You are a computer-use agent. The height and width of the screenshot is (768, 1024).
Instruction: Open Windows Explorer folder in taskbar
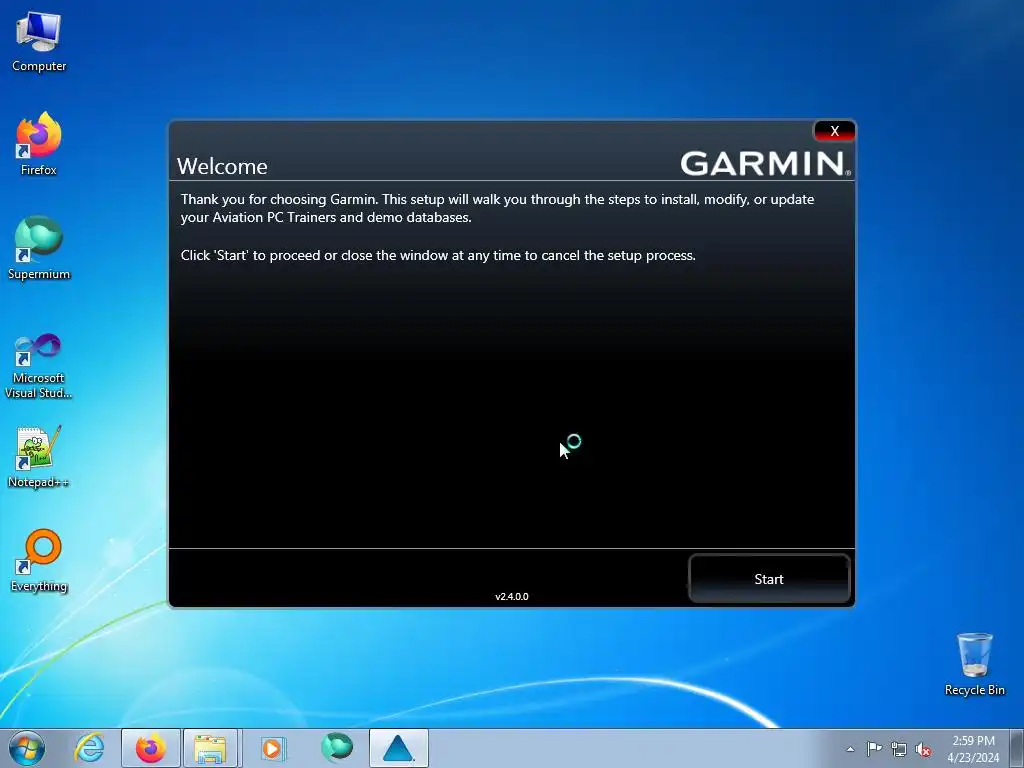[210, 748]
